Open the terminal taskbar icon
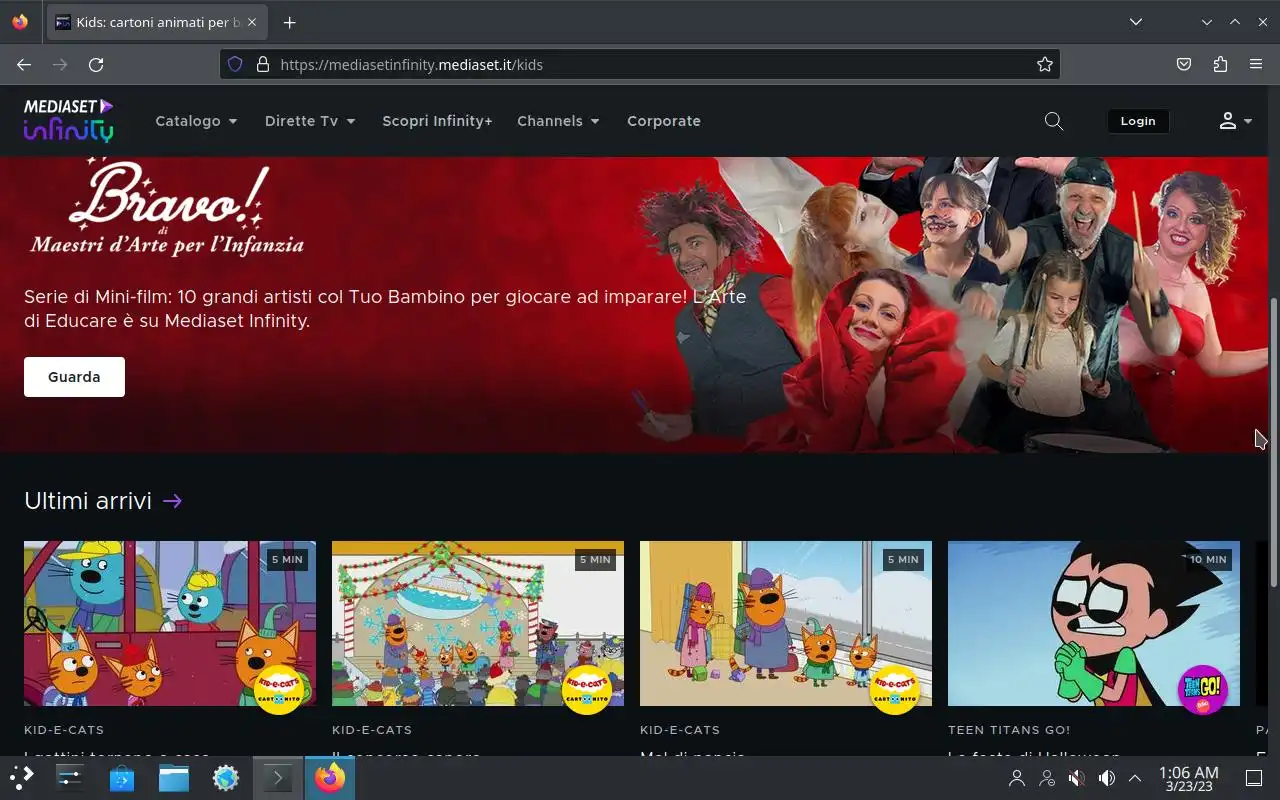This screenshot has width=1280, height=800. pyautogui.click(x=277, y=778)
